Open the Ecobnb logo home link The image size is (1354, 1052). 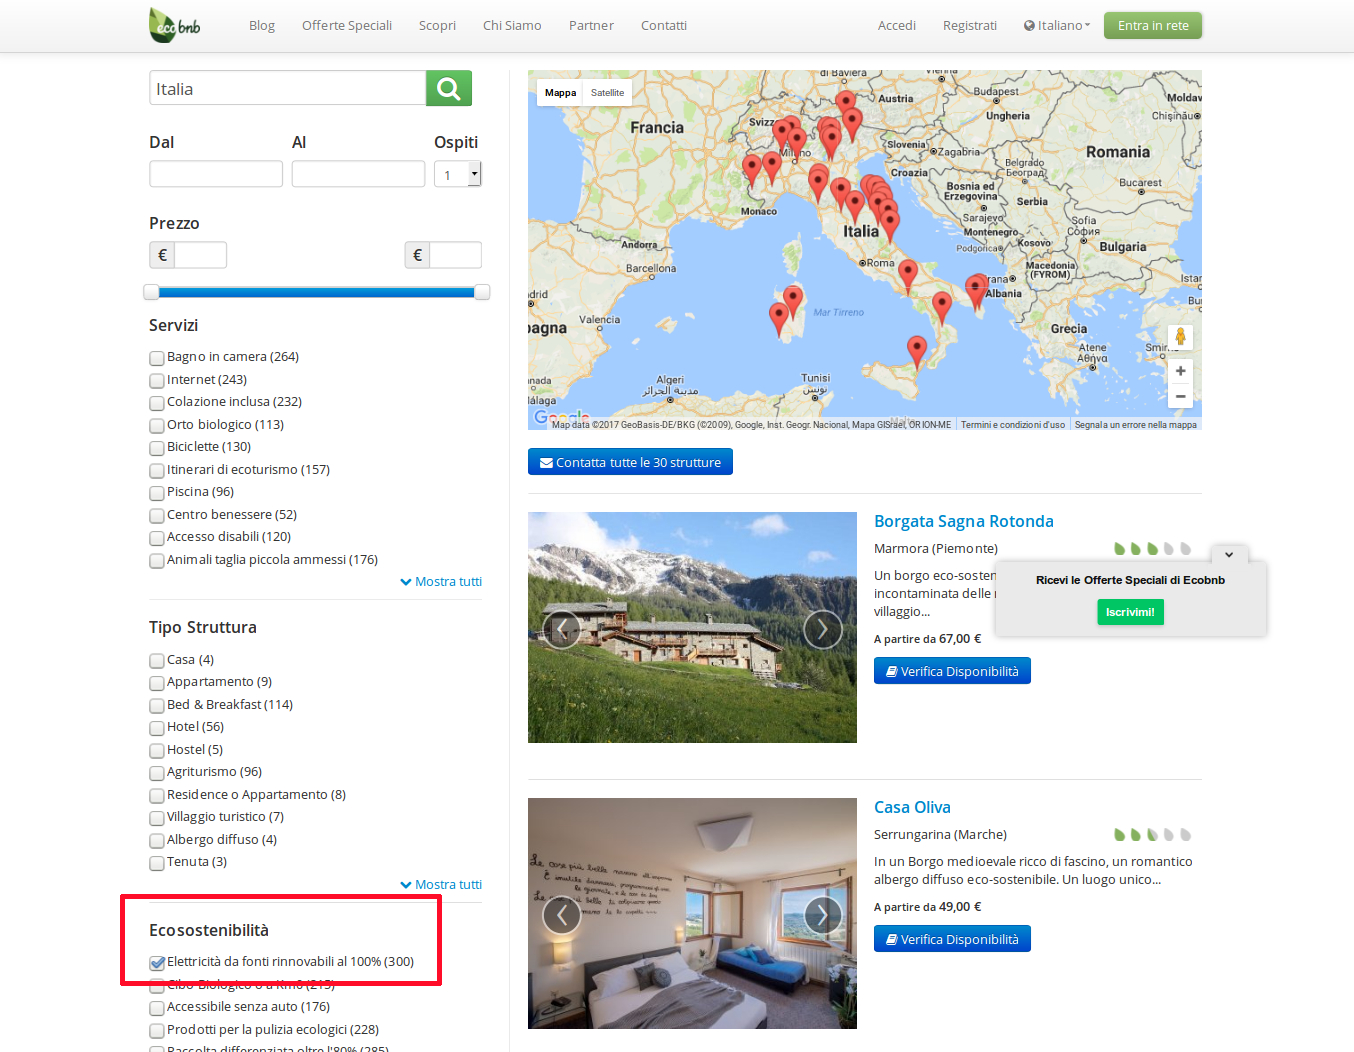point(175,25)
